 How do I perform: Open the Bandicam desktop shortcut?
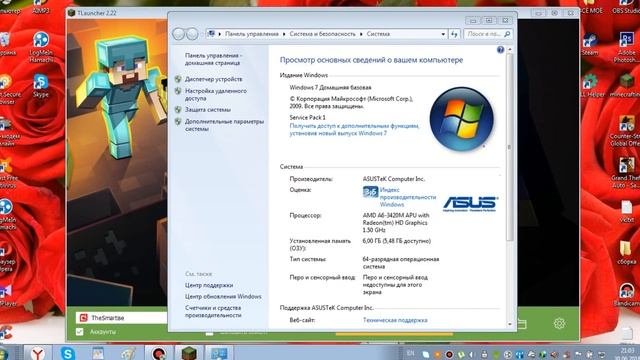pos(627,295)
